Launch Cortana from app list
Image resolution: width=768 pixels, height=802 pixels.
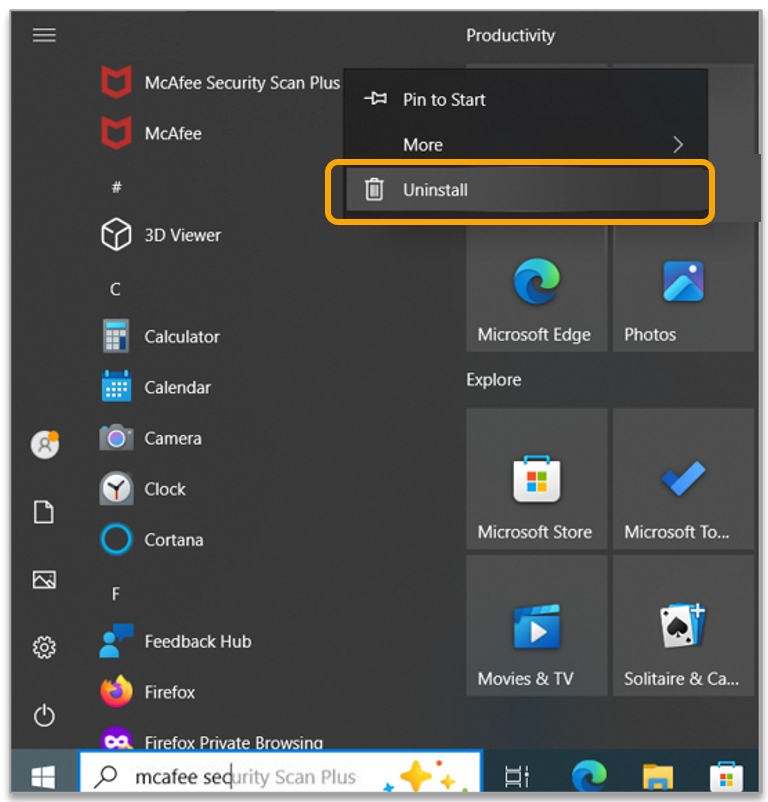pos(172,540)
